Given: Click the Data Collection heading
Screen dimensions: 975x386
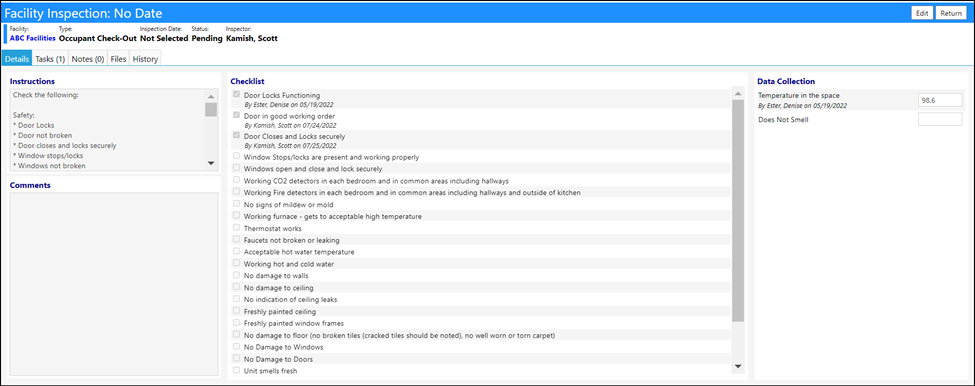Looking at the screenshot, I should [786, 81].
